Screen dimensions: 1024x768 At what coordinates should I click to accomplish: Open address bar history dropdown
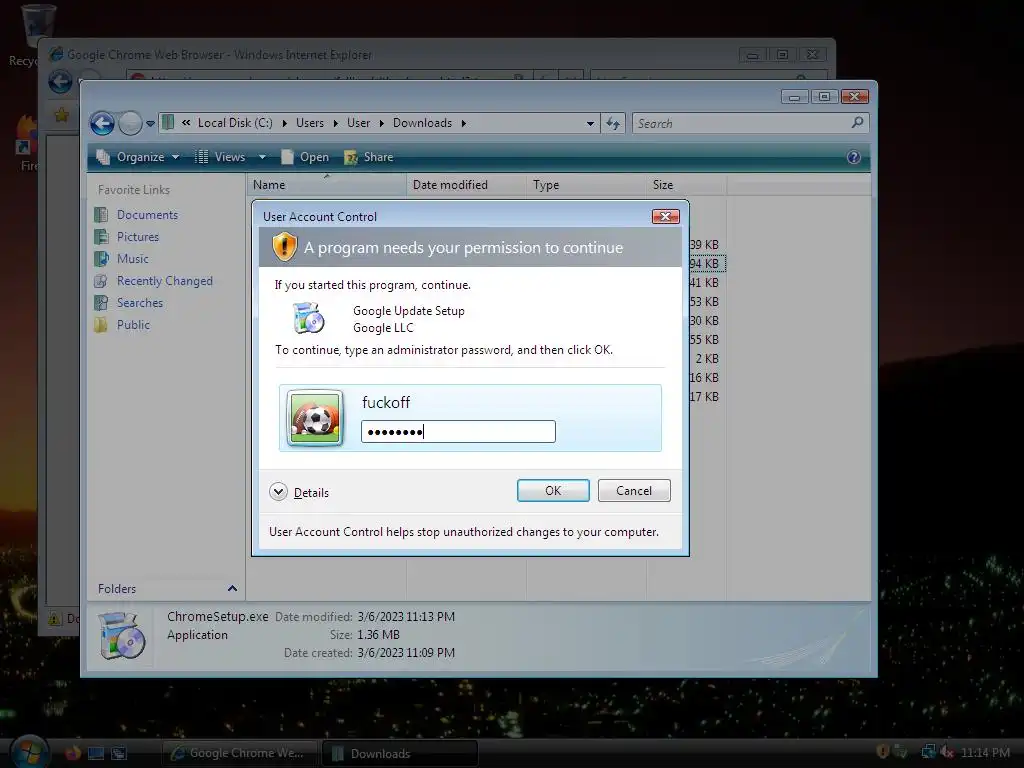(590, 123)
